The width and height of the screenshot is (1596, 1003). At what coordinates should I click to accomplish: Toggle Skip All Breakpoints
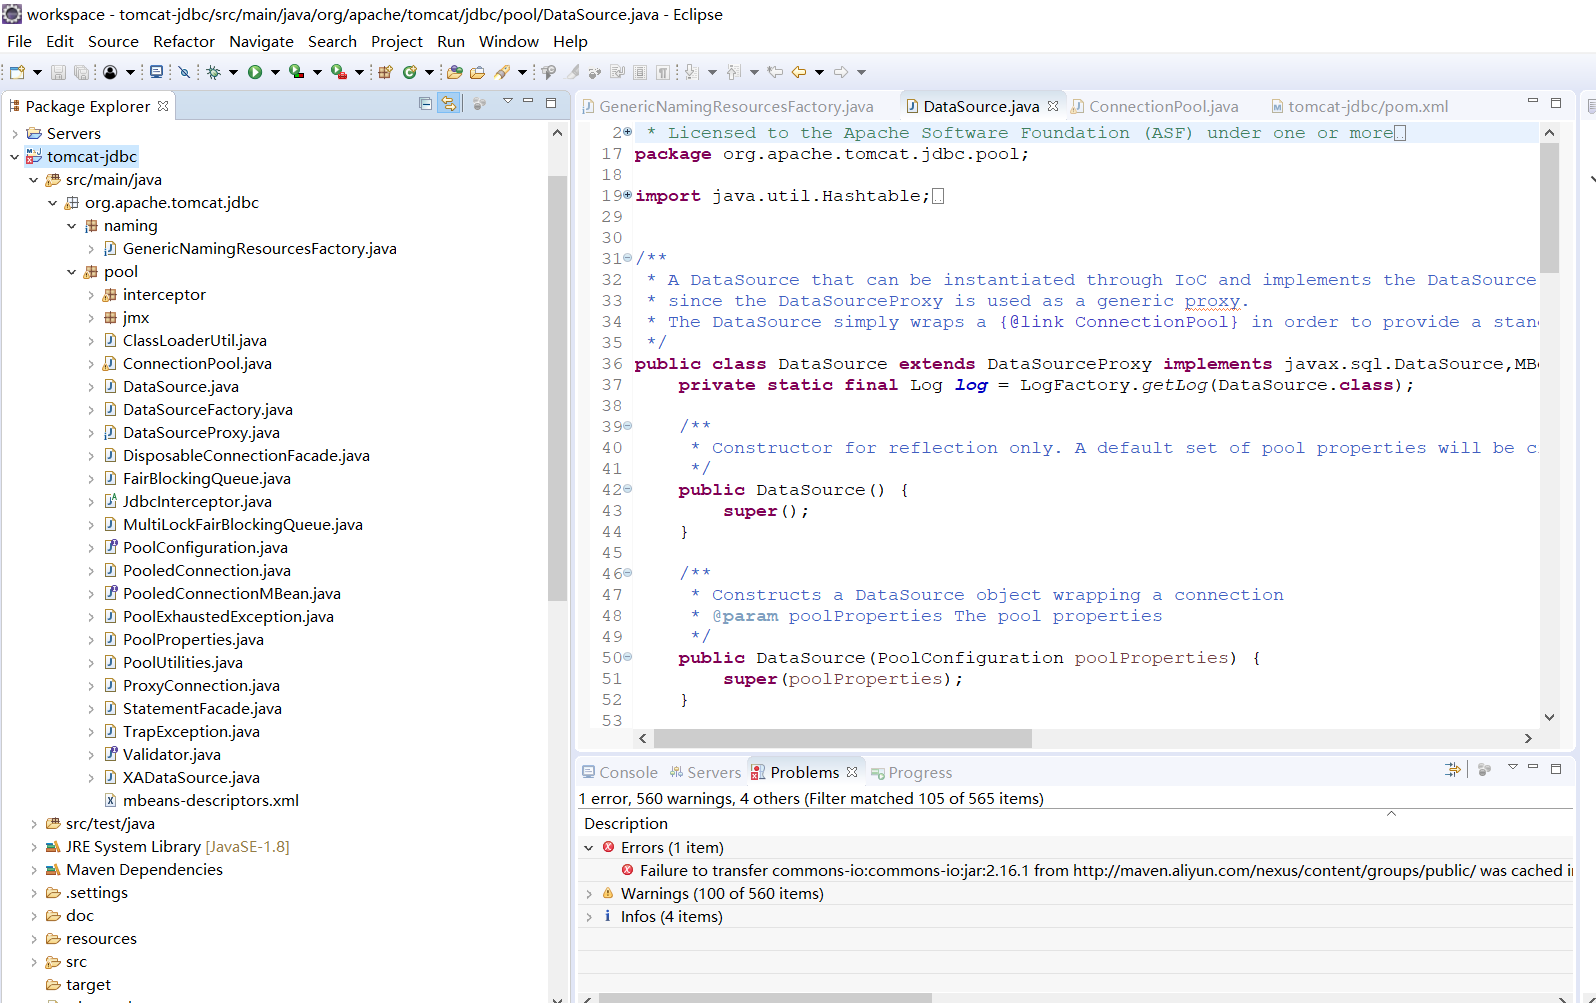pyautogui.click(x=184, y=72)
